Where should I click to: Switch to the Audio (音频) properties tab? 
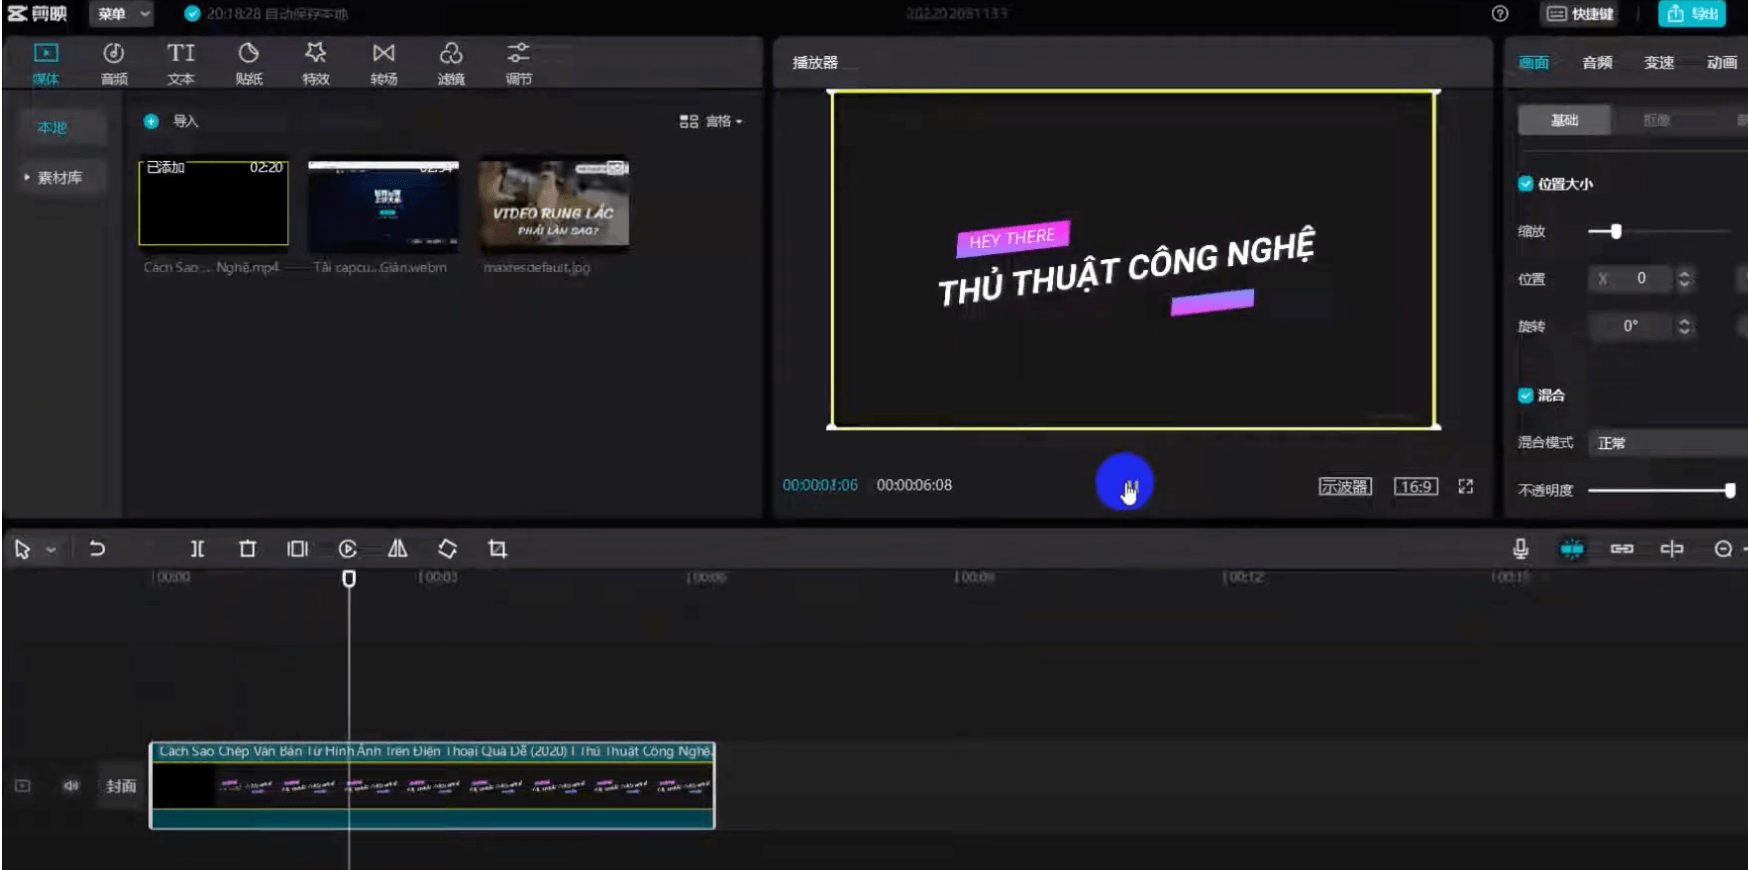coord(1597,62)
